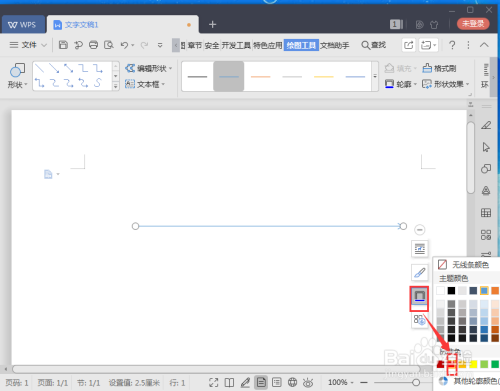Expand the Outline (轮廓) dropdown arrow
The width and height of the screenshot is (500, 391).
click(x=415, y=84)
